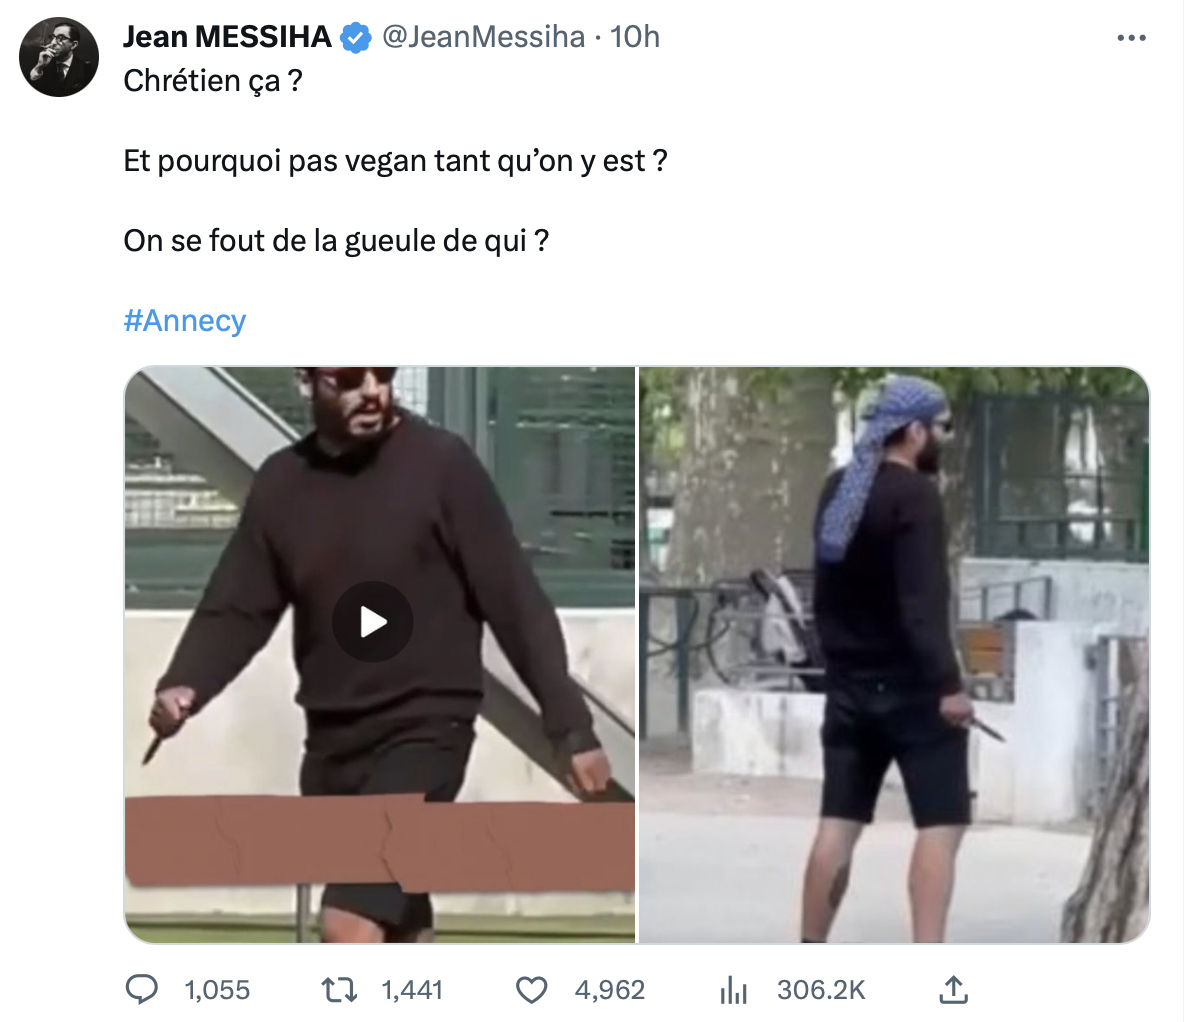Click the Jean MESSIHA display name
Image resolution: width=1184 pixels, height=1022 pixels.
[227, 37]
